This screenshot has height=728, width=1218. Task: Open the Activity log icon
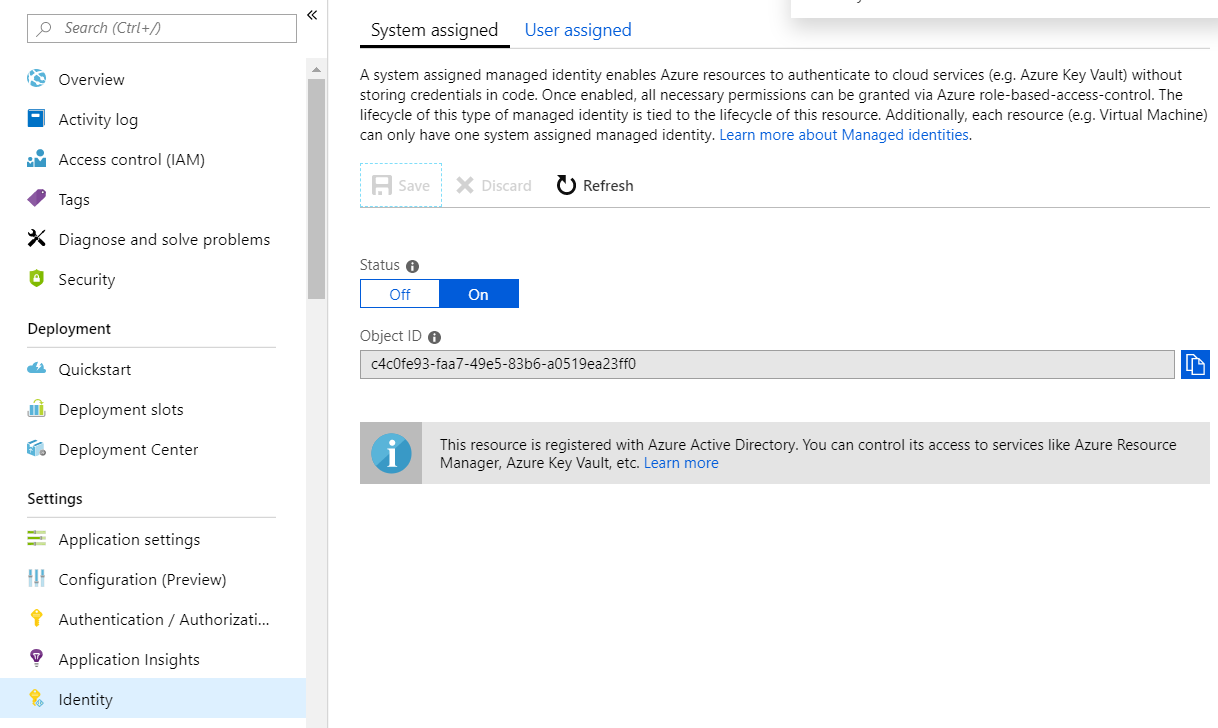tap(37, 119)
